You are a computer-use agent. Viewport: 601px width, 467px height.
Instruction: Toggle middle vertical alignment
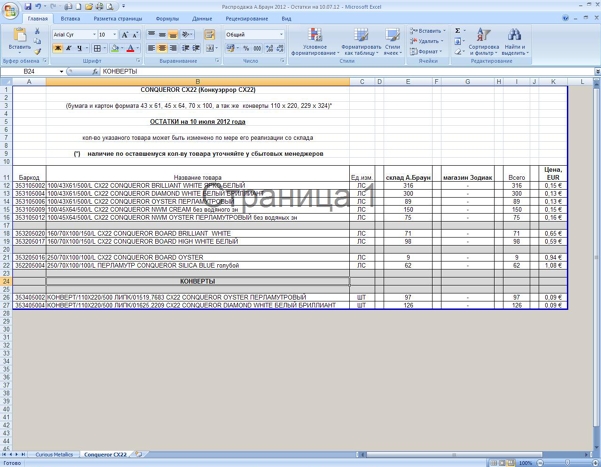[x=162, y=35]
